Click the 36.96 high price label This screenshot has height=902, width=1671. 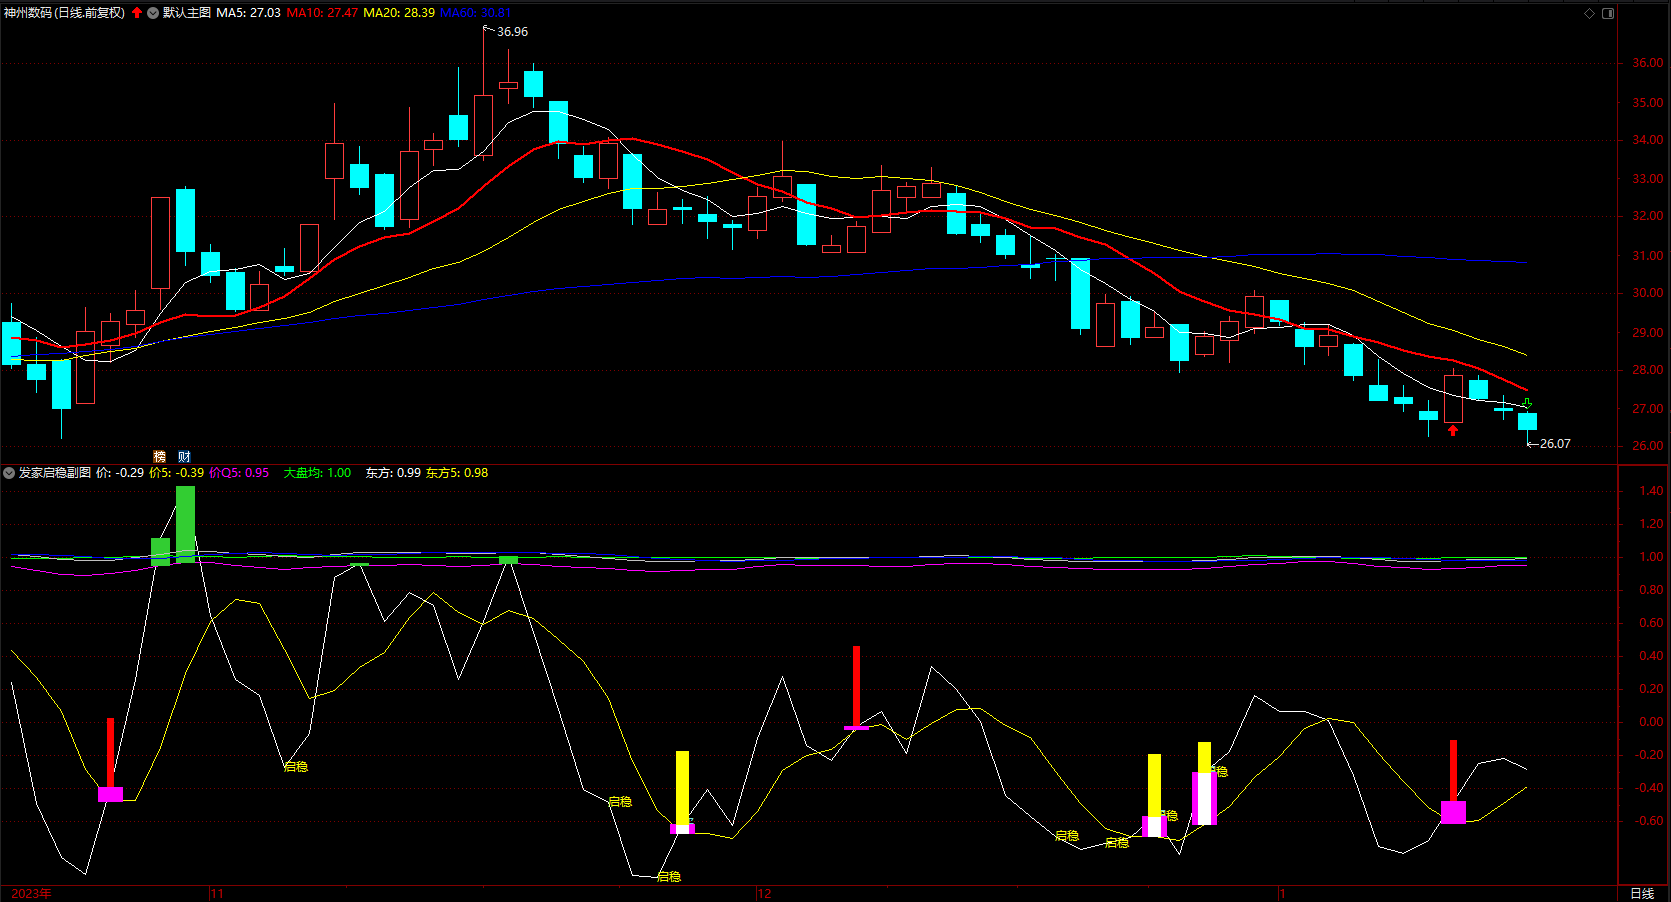[512, 32]
